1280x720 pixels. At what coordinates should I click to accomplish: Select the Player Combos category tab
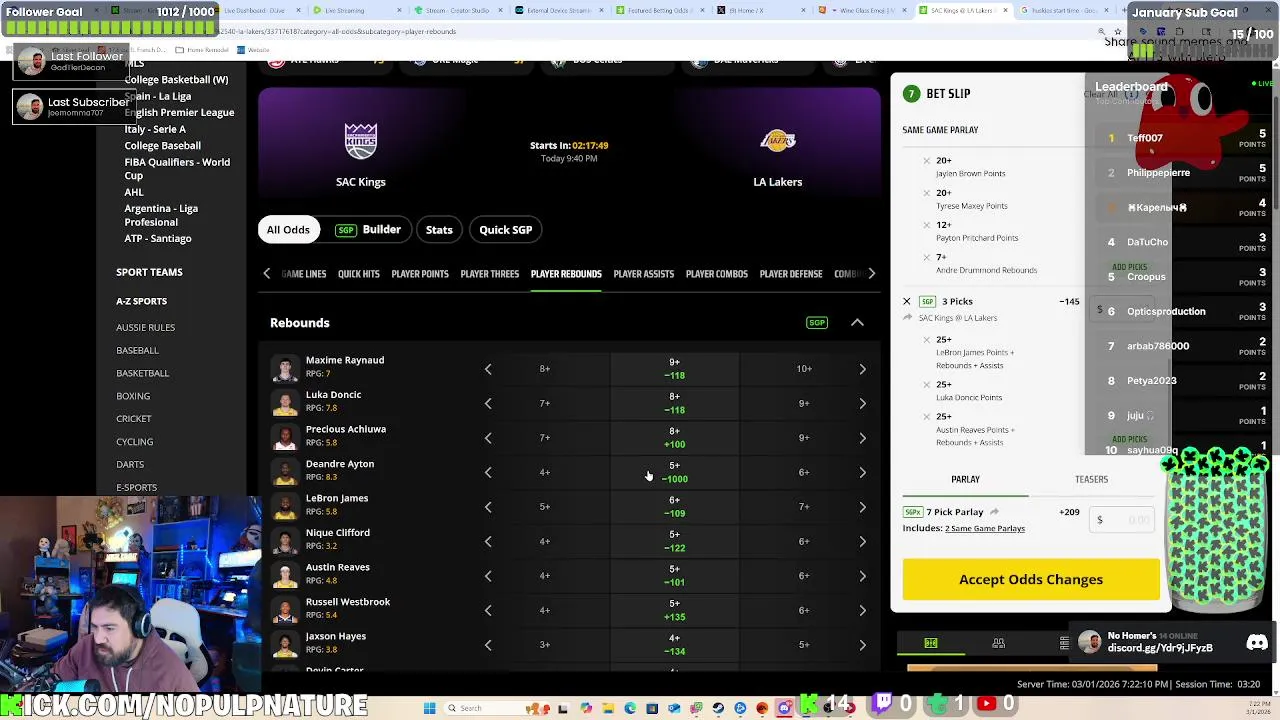coord(716,274)
